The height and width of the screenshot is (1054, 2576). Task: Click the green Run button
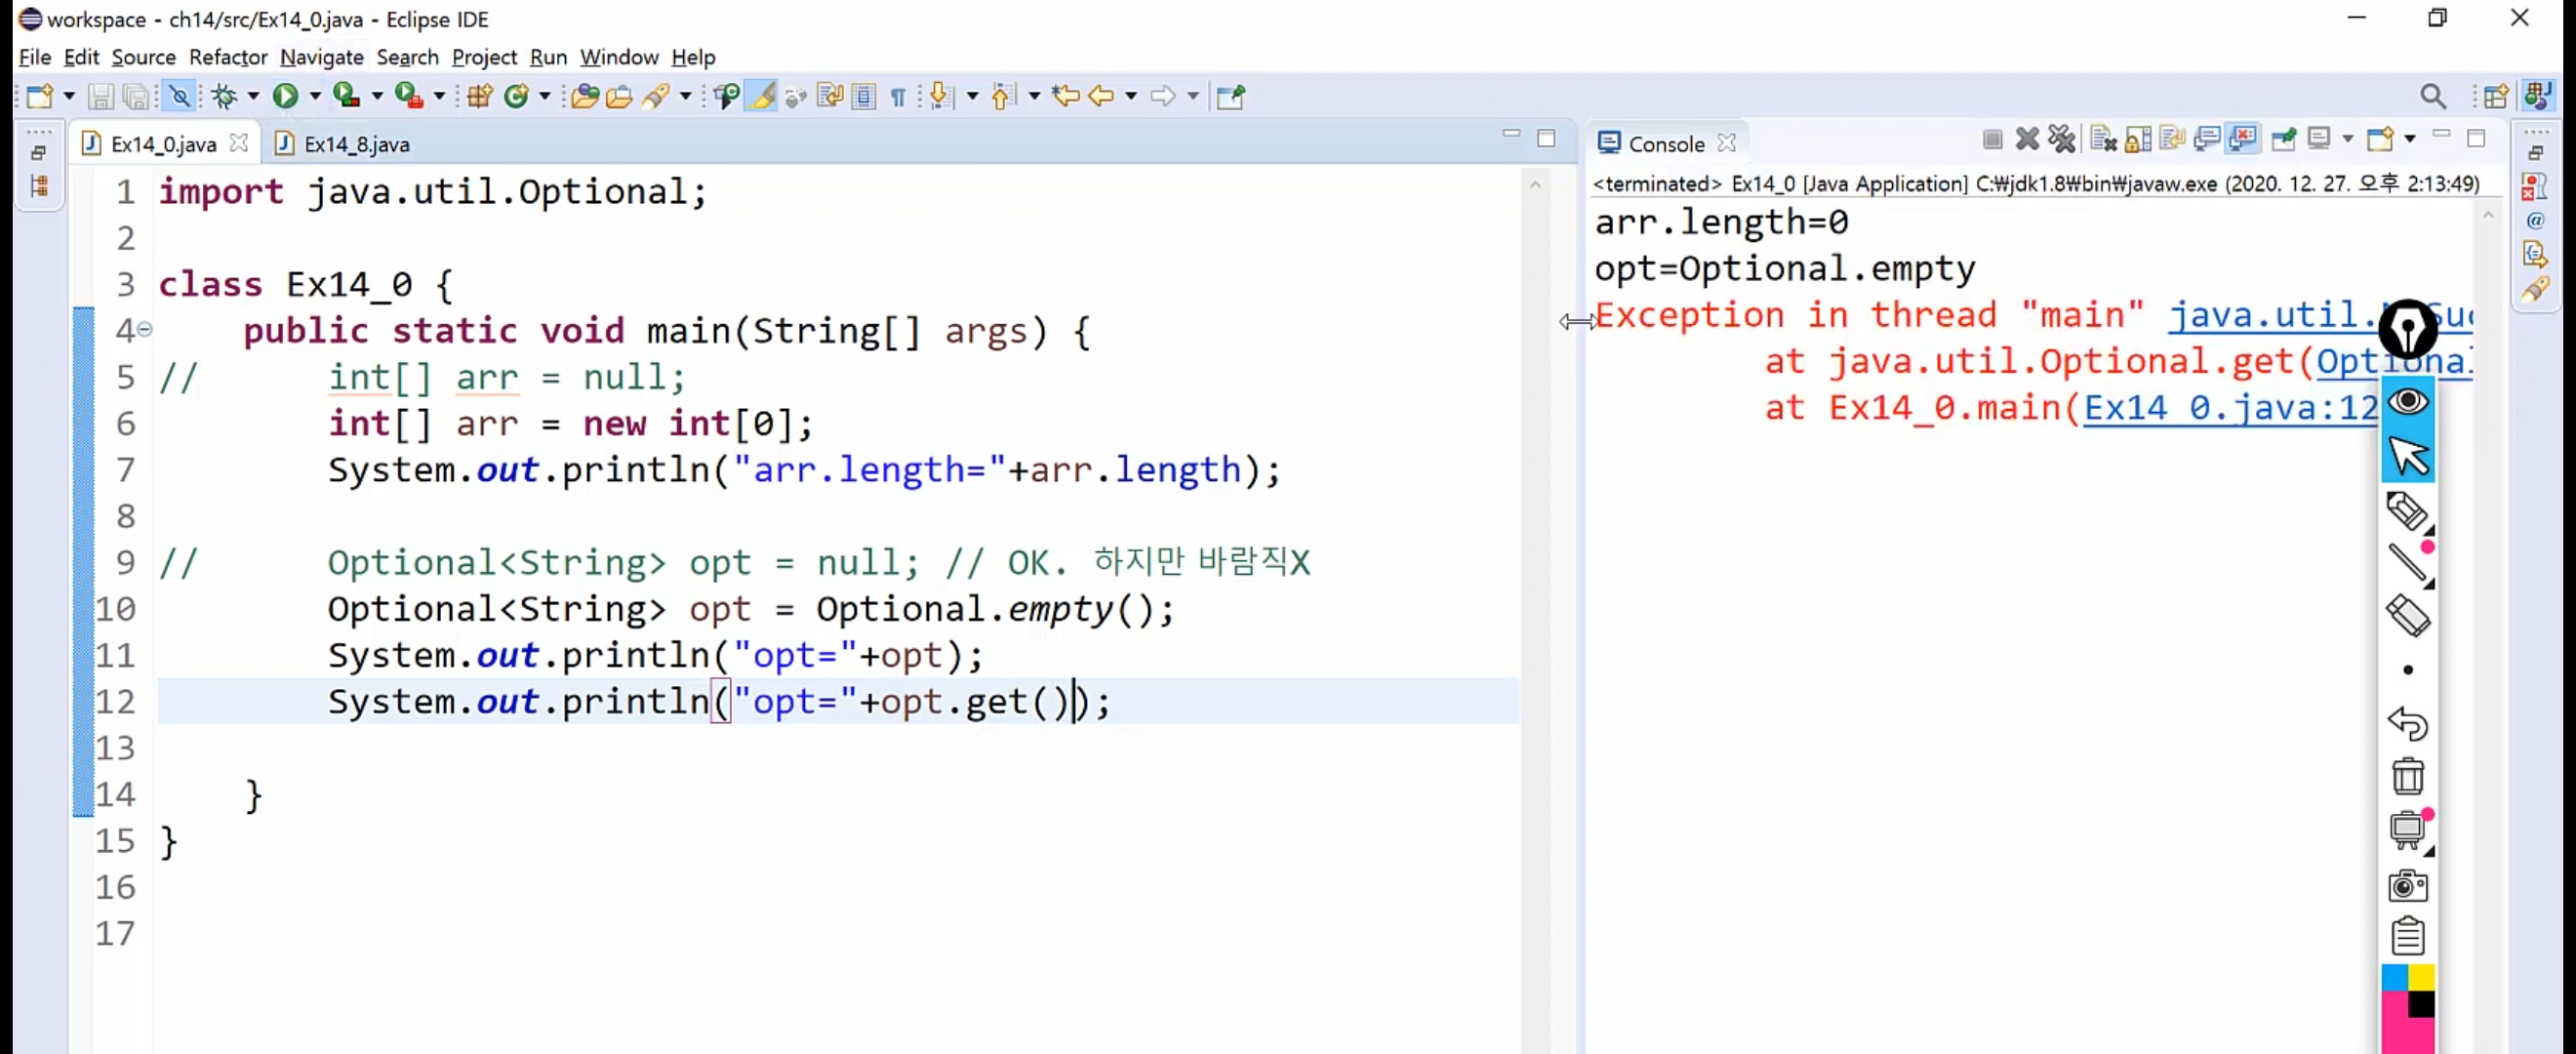point(285,96)
